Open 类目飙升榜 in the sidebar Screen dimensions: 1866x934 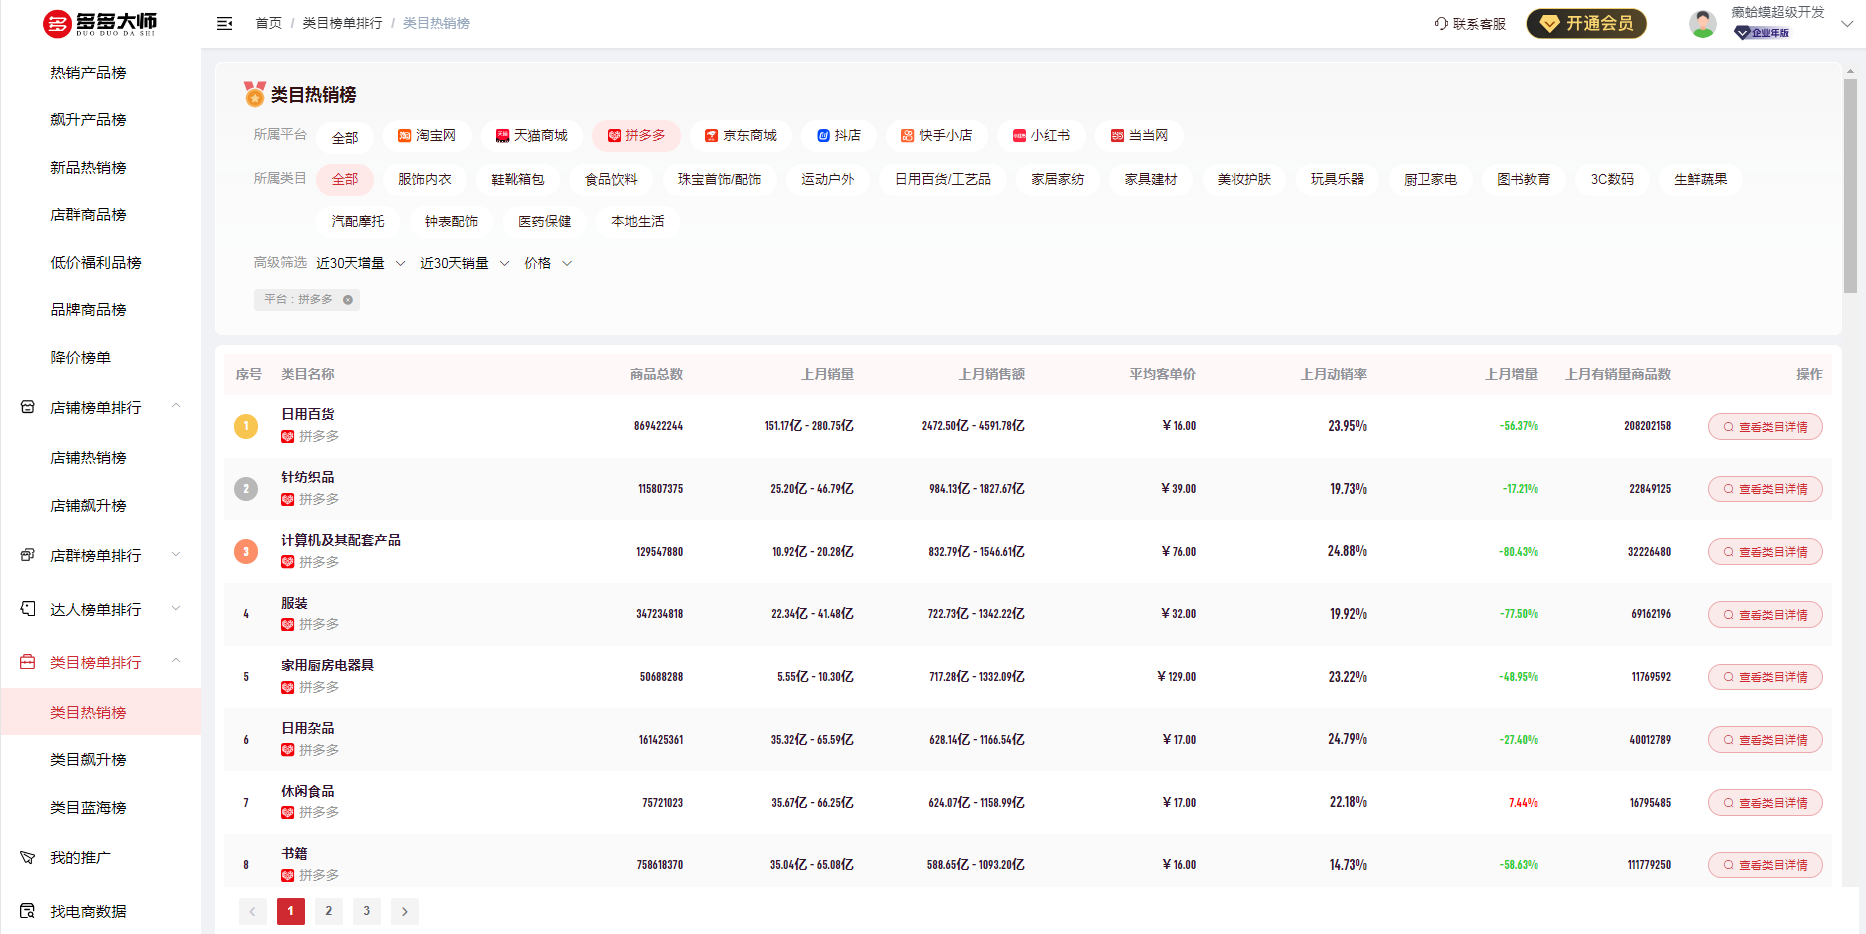pos(88,759)
